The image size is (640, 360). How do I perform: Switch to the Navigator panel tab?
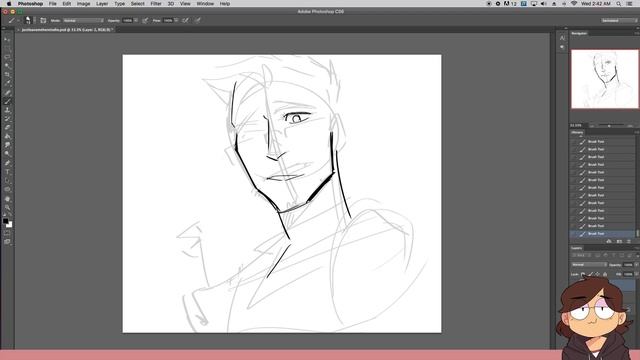coord(579,33)
